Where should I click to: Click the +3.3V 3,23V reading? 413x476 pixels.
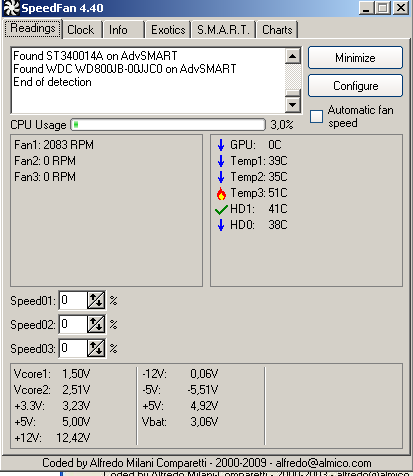click(x=52, y=406)
